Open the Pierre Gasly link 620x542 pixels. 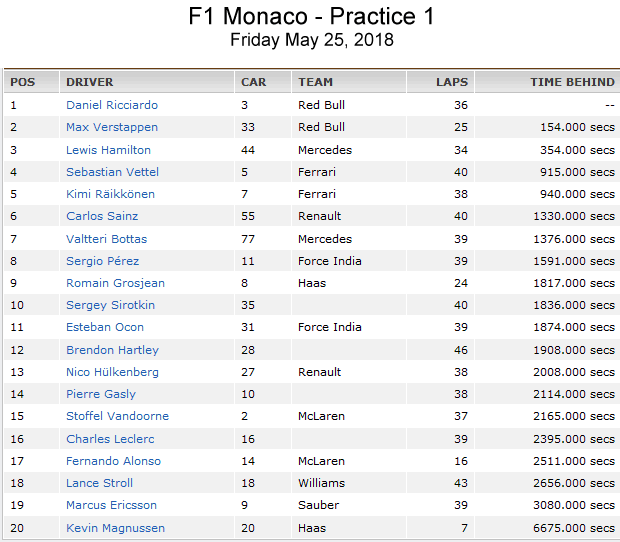point(101,394)
